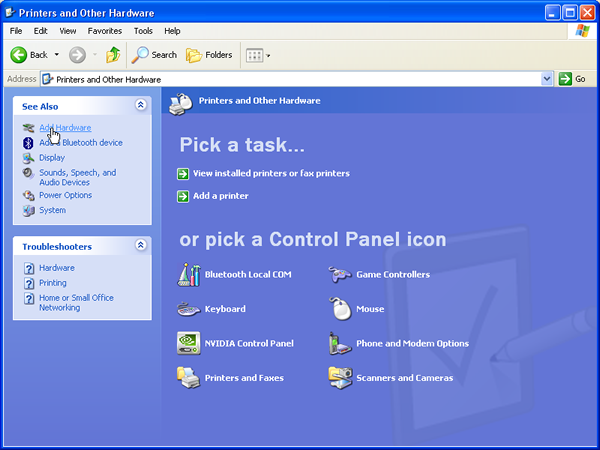Click inside the Address bar field

(300, 79)
